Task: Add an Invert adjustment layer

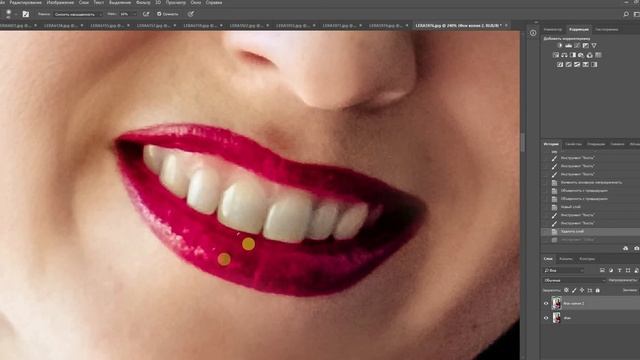Action: pyautogui.click(x=560, y=64)
